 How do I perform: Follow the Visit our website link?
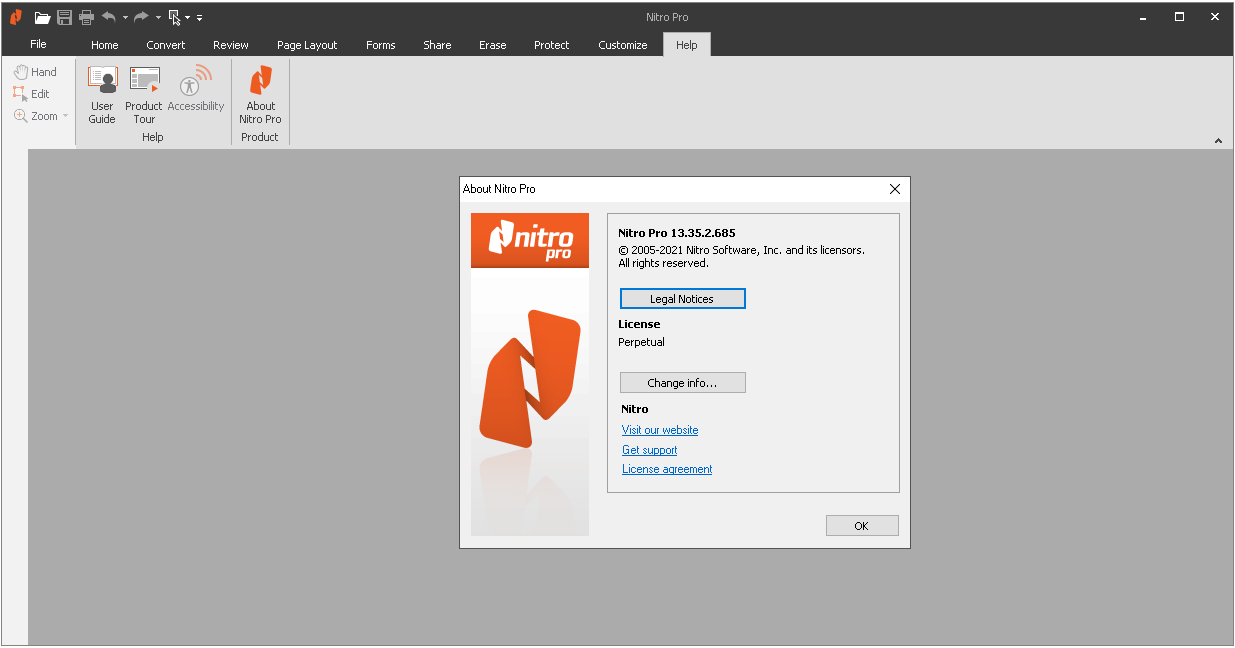pos(660,430)
